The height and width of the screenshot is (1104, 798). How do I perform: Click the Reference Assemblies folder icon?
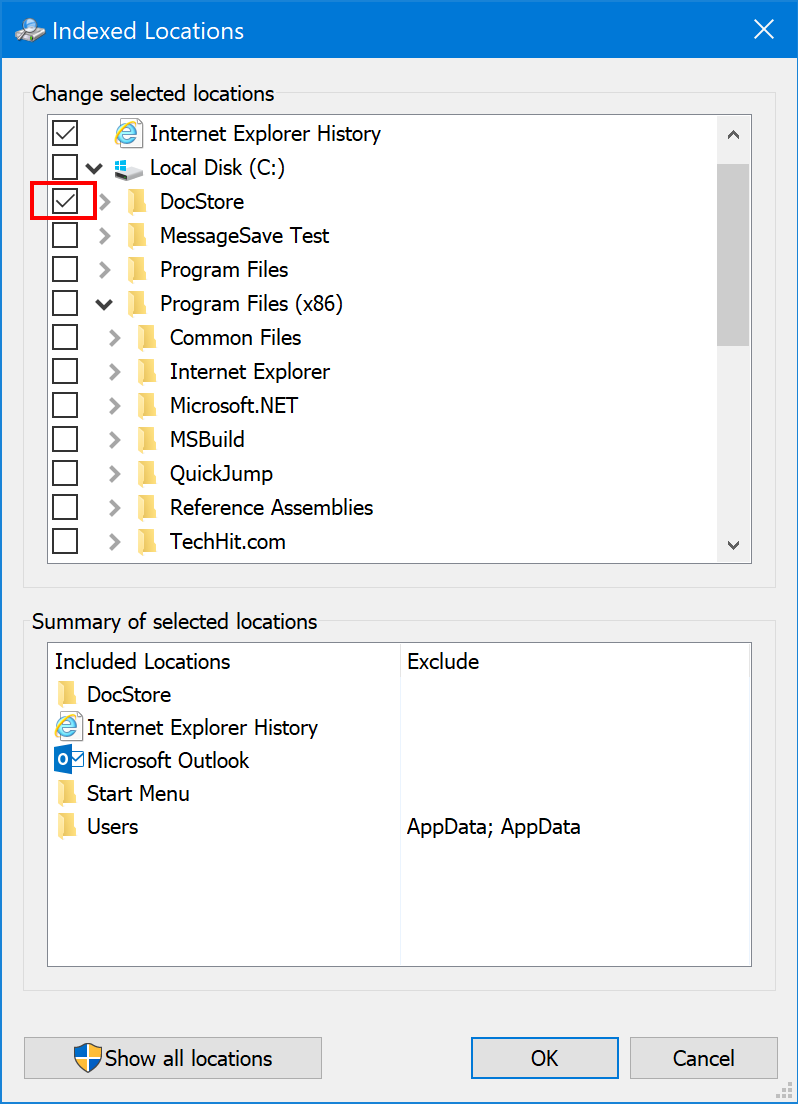(146, 508)
